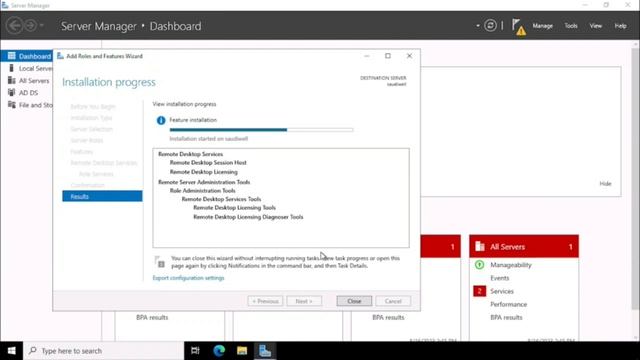Click the Previous button in wizard

[265, 301]
